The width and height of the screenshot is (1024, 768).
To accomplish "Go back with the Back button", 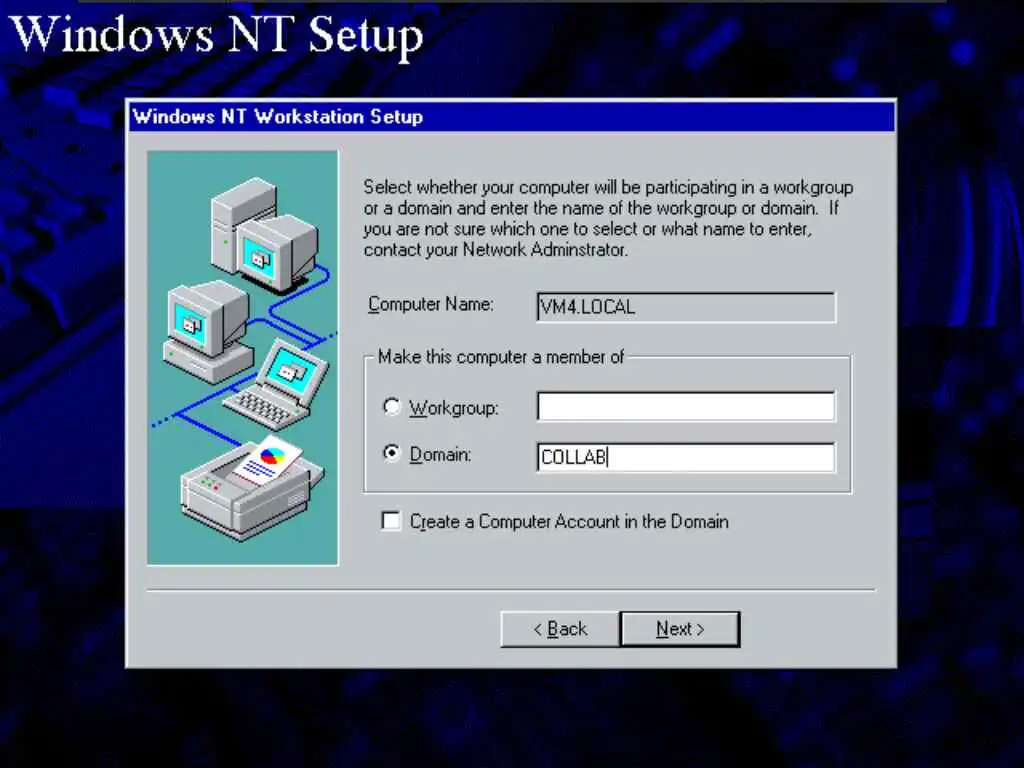I will pyautogui.click(x=560, y=629).
